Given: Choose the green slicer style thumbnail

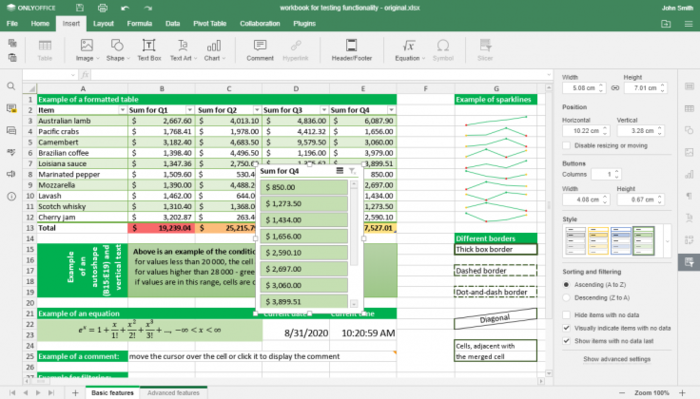Looking at the screenshot, I should point(643,241).
